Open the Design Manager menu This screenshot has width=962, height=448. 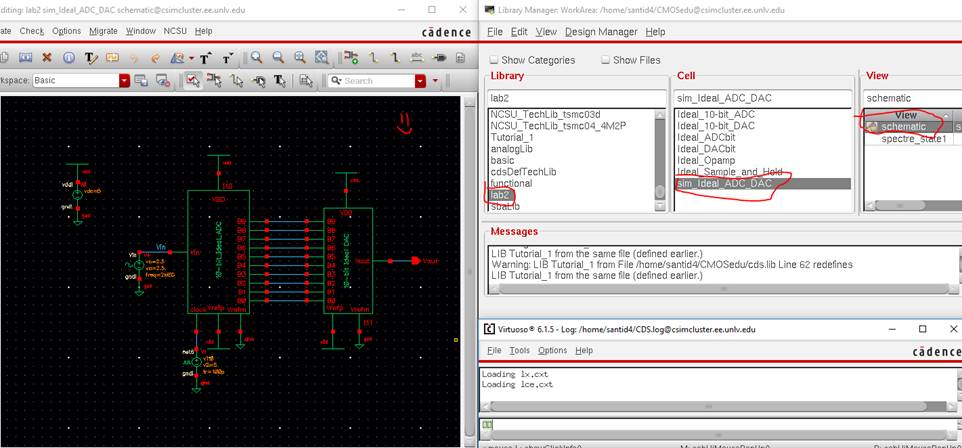point(601,32)
